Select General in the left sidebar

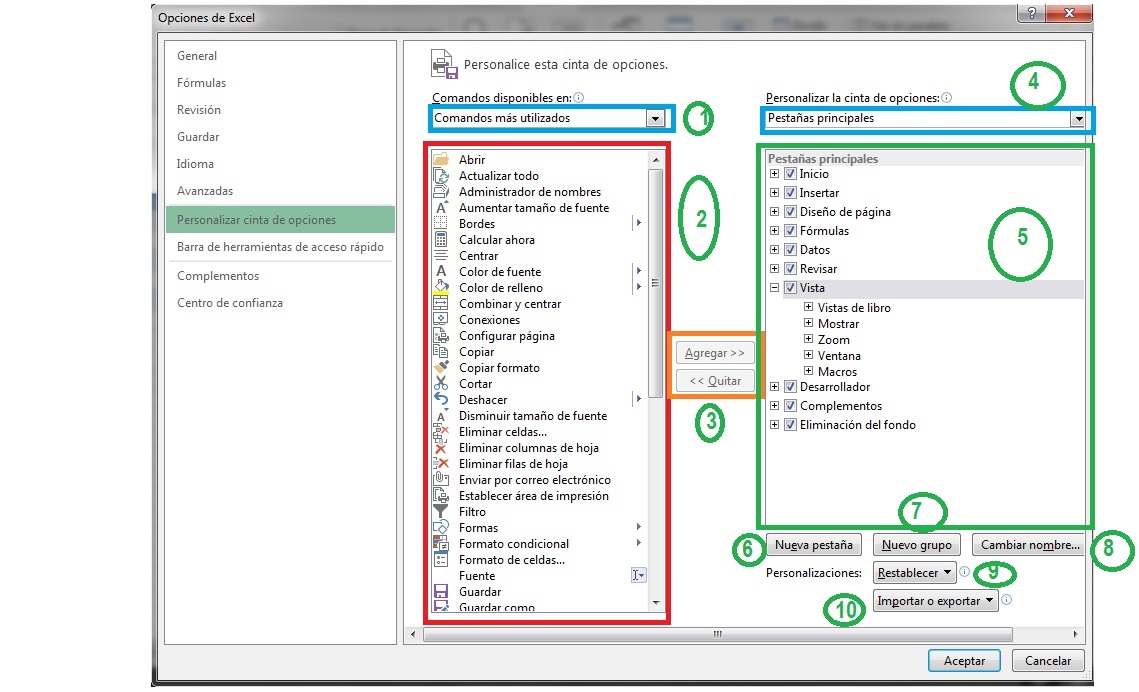(197, 56)
